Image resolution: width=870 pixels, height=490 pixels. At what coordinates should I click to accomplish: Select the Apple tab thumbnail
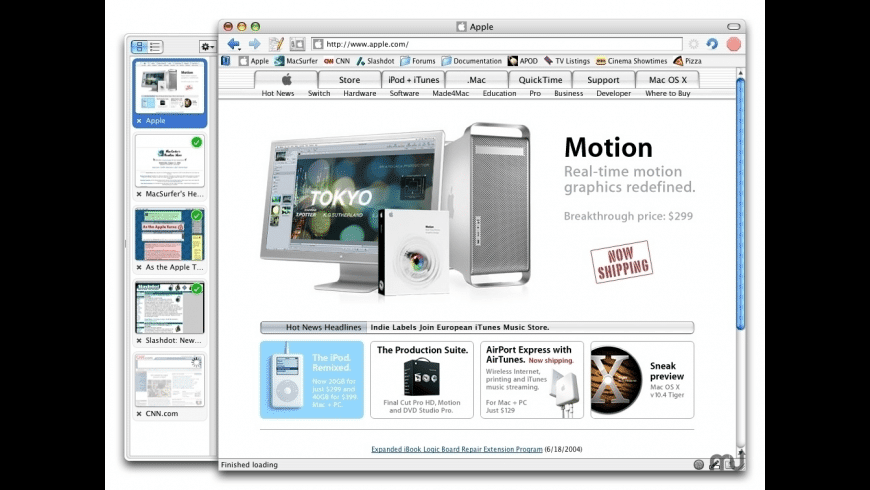(170, 86)
